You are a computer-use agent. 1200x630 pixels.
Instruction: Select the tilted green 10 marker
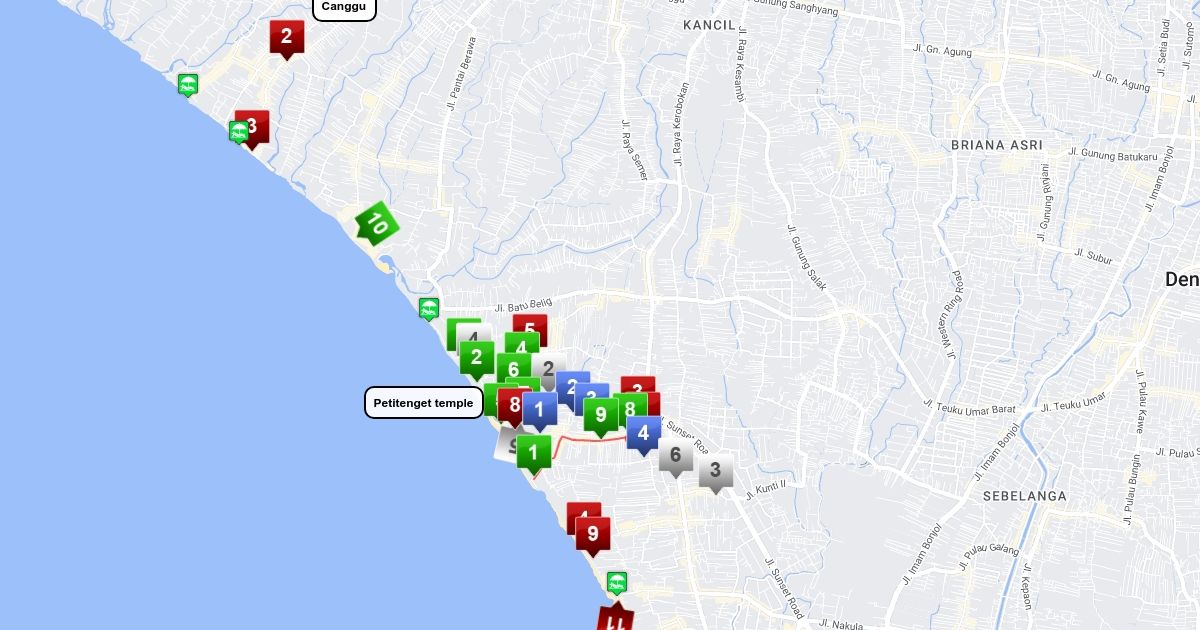377,223
